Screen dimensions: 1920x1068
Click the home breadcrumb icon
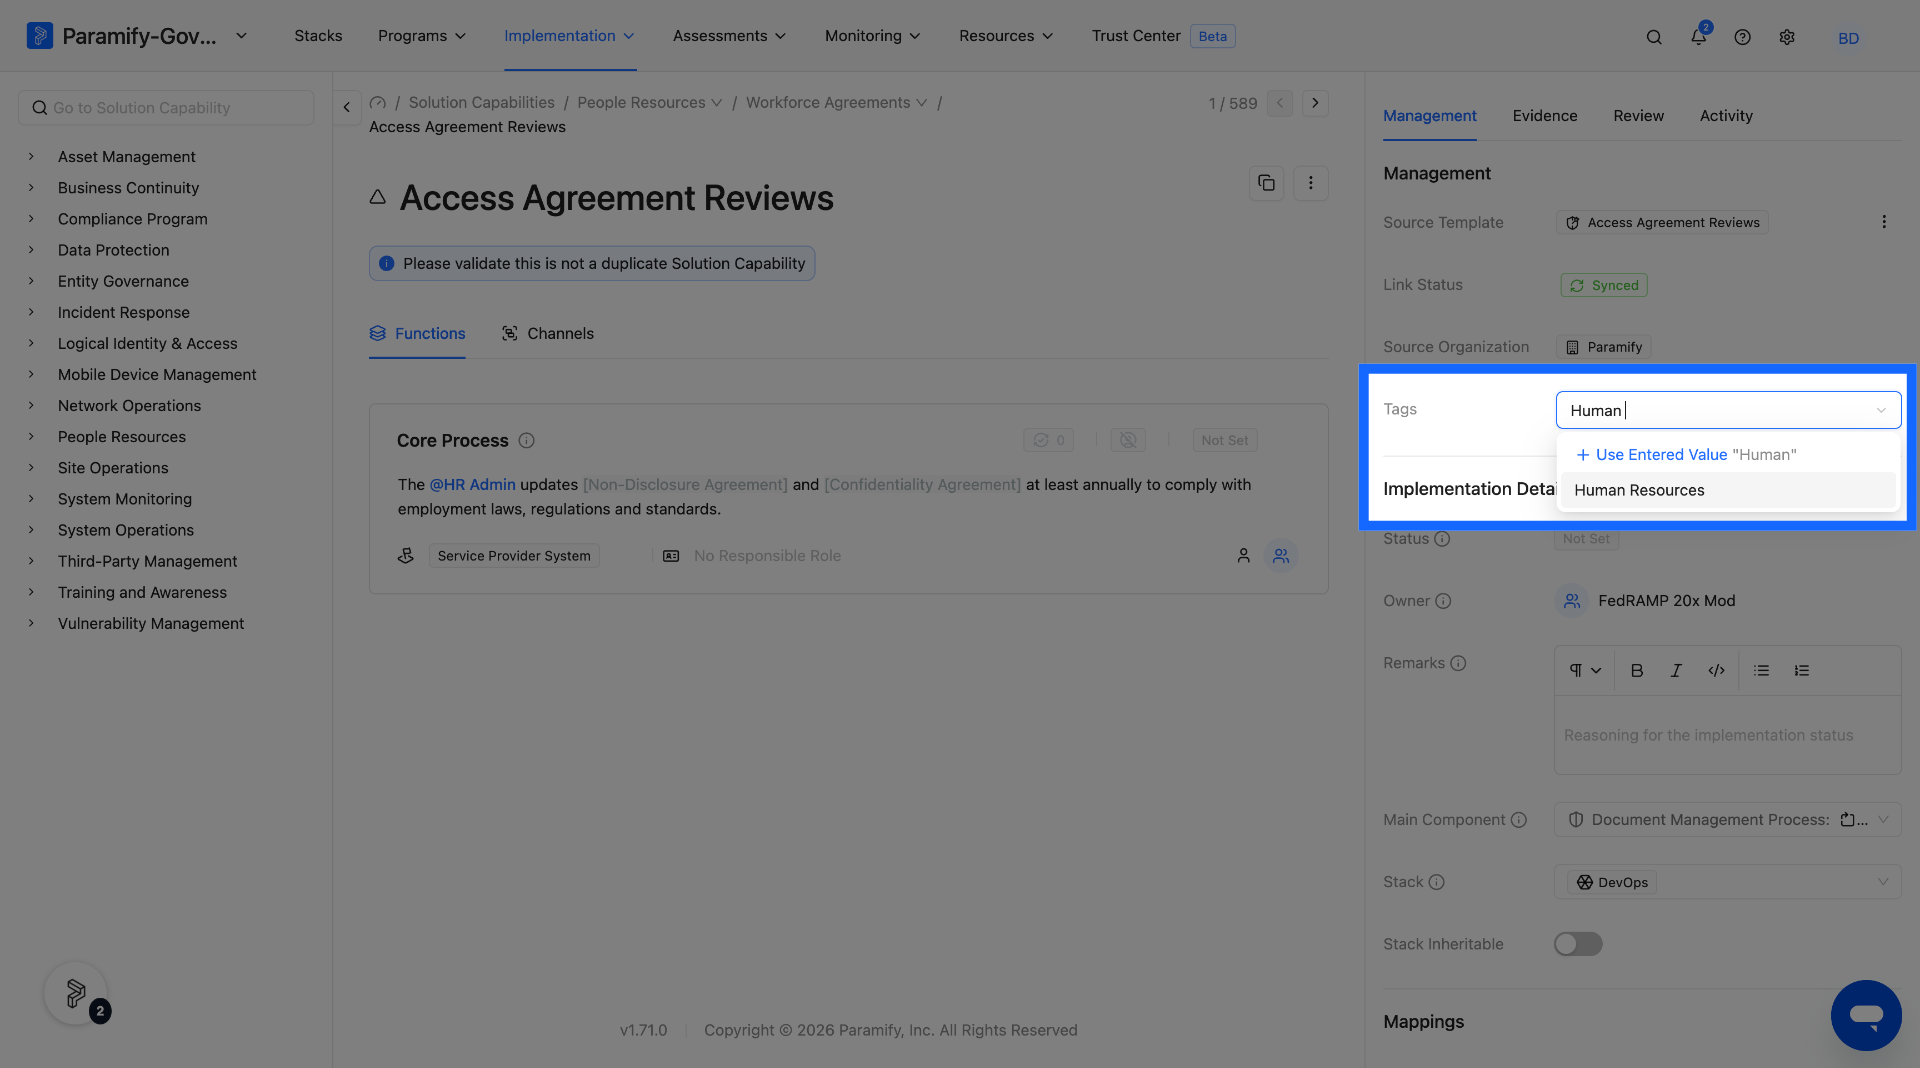pyautogui.click(x=378, y=103)
